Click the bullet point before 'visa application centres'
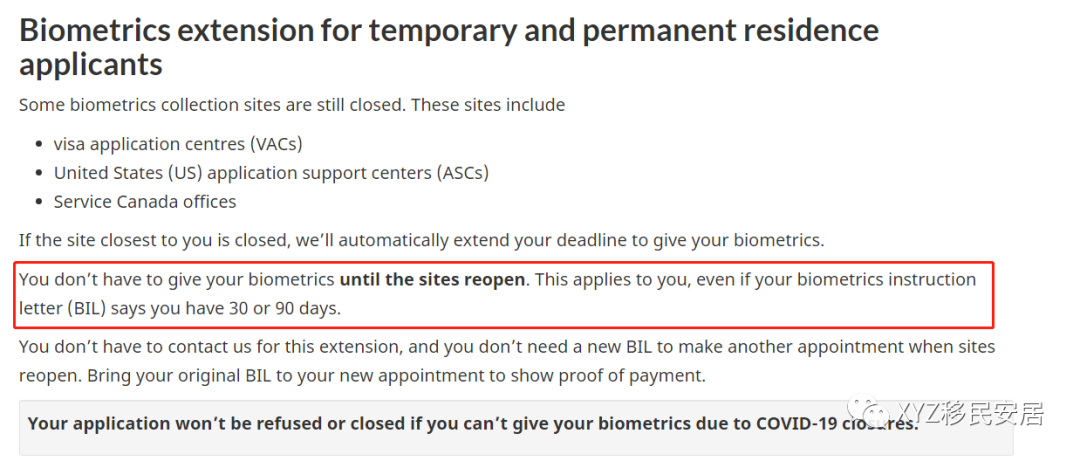1080x461 pixels. (39, 145)
